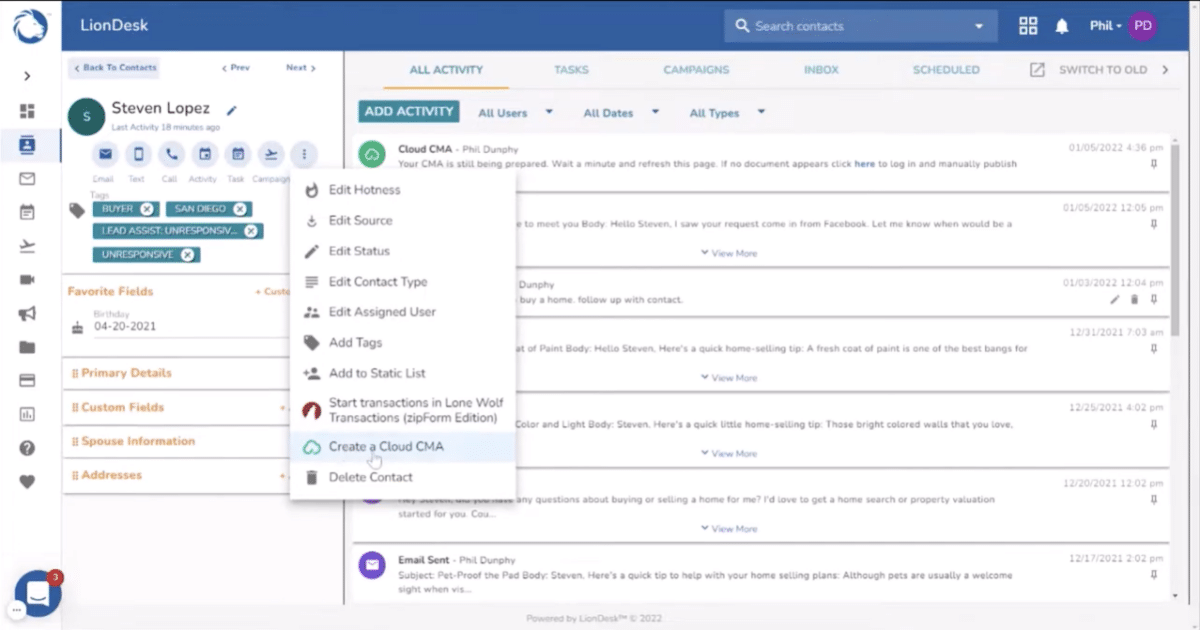The height and width of the screenshot is (630, 1200).
Task: Toggle the three-dot more actions button
Action: (304, 154)
